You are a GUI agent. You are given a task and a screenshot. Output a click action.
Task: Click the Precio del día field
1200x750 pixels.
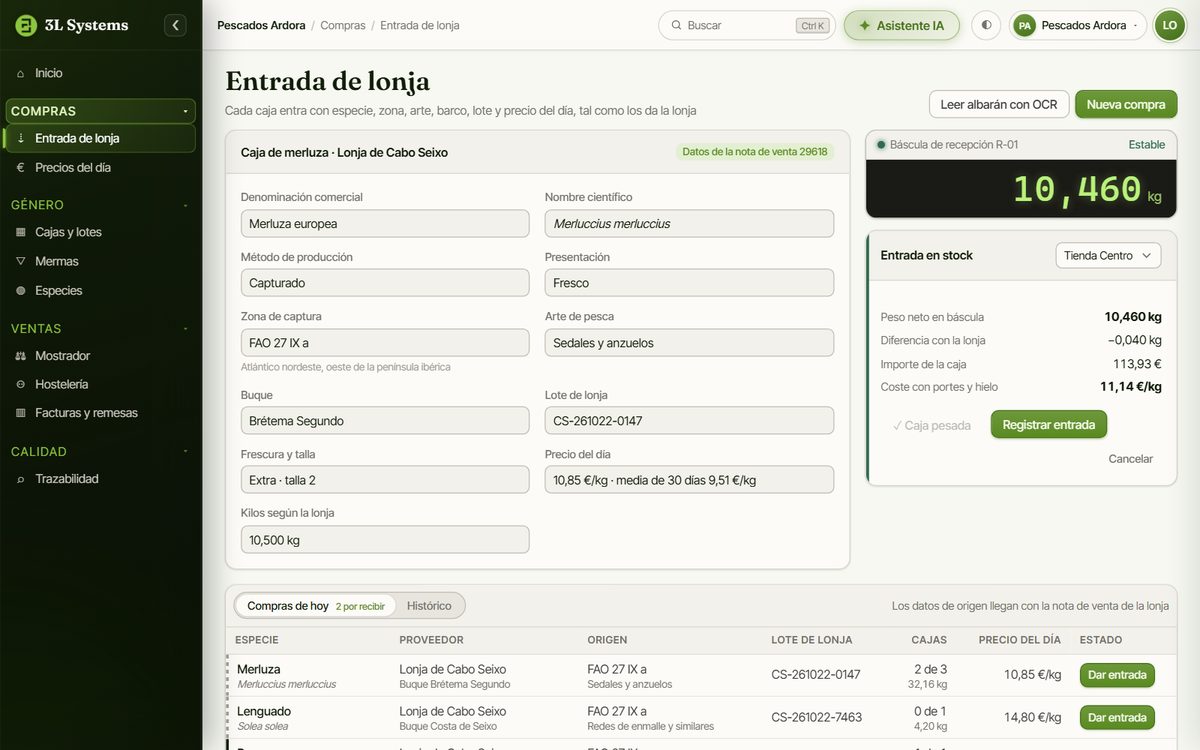(x=689, y=480)
